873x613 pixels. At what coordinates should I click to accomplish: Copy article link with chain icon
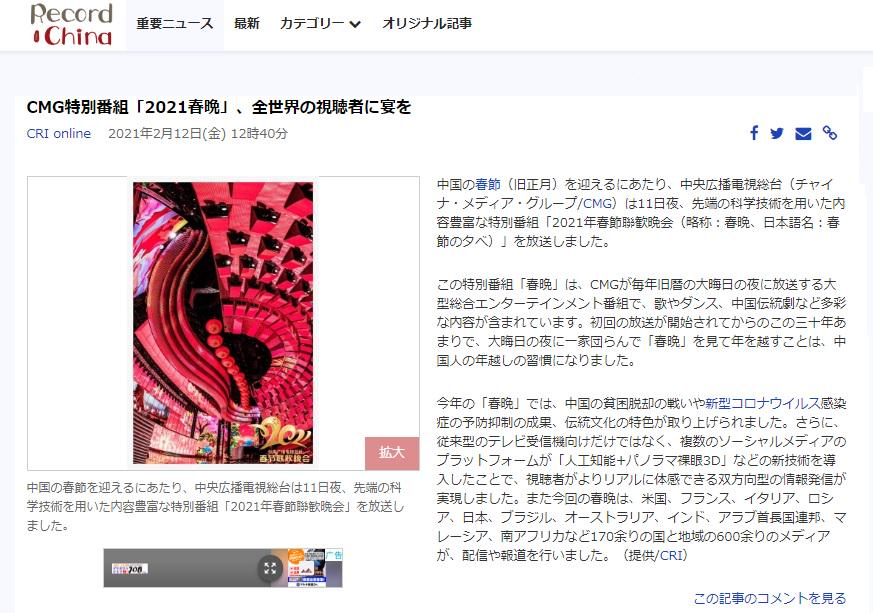click(x=829, y=134)
